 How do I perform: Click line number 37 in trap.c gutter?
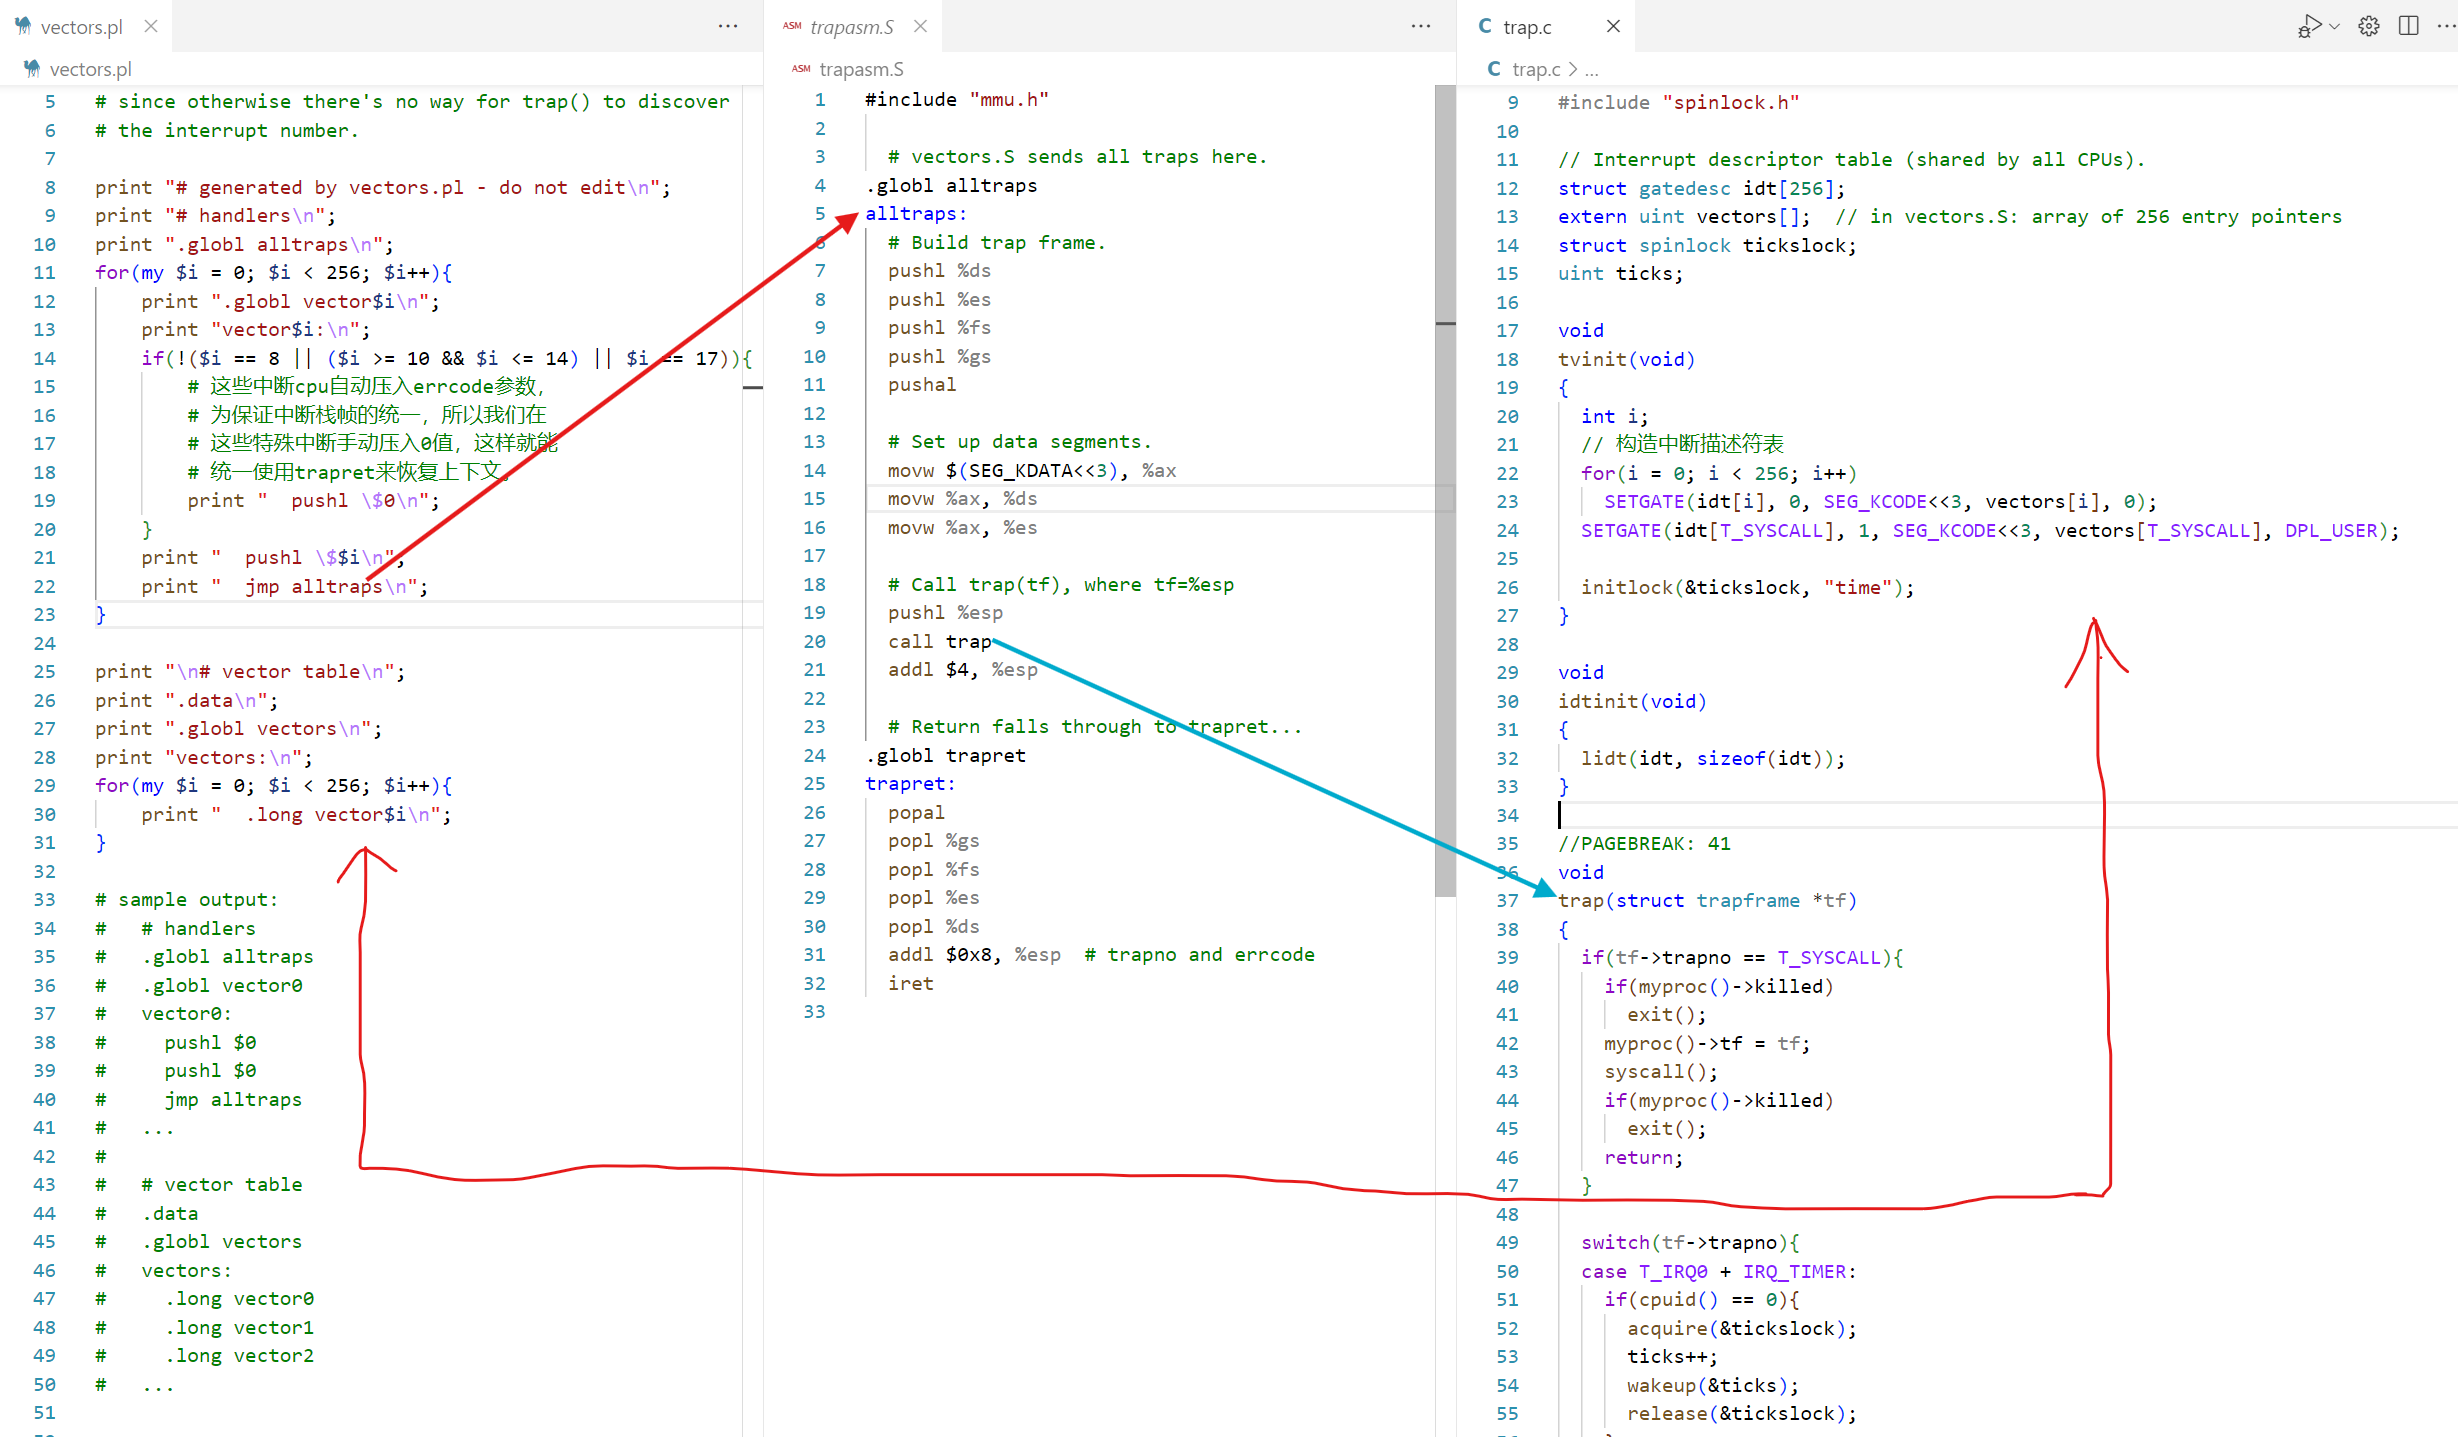click(x=1507, y=900)
